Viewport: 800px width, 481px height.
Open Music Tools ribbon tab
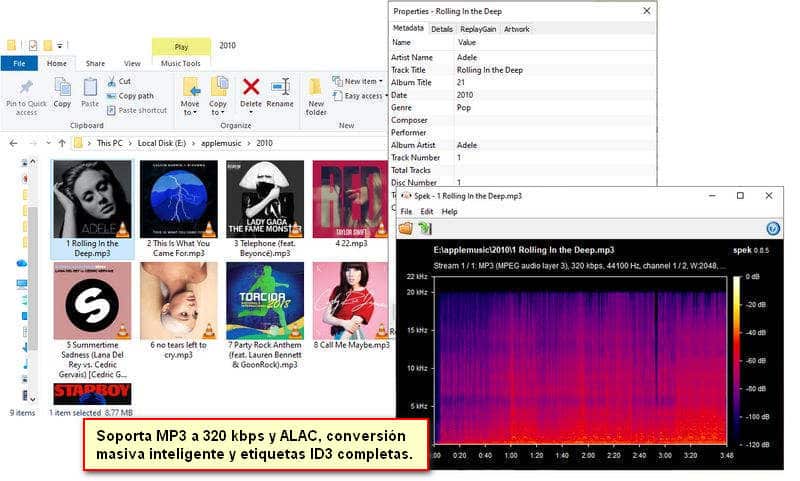181,63
